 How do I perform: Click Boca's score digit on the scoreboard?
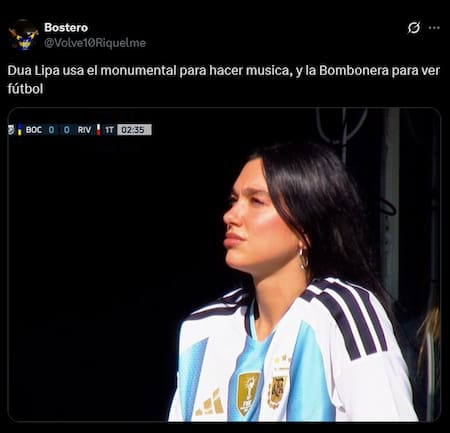51,130
